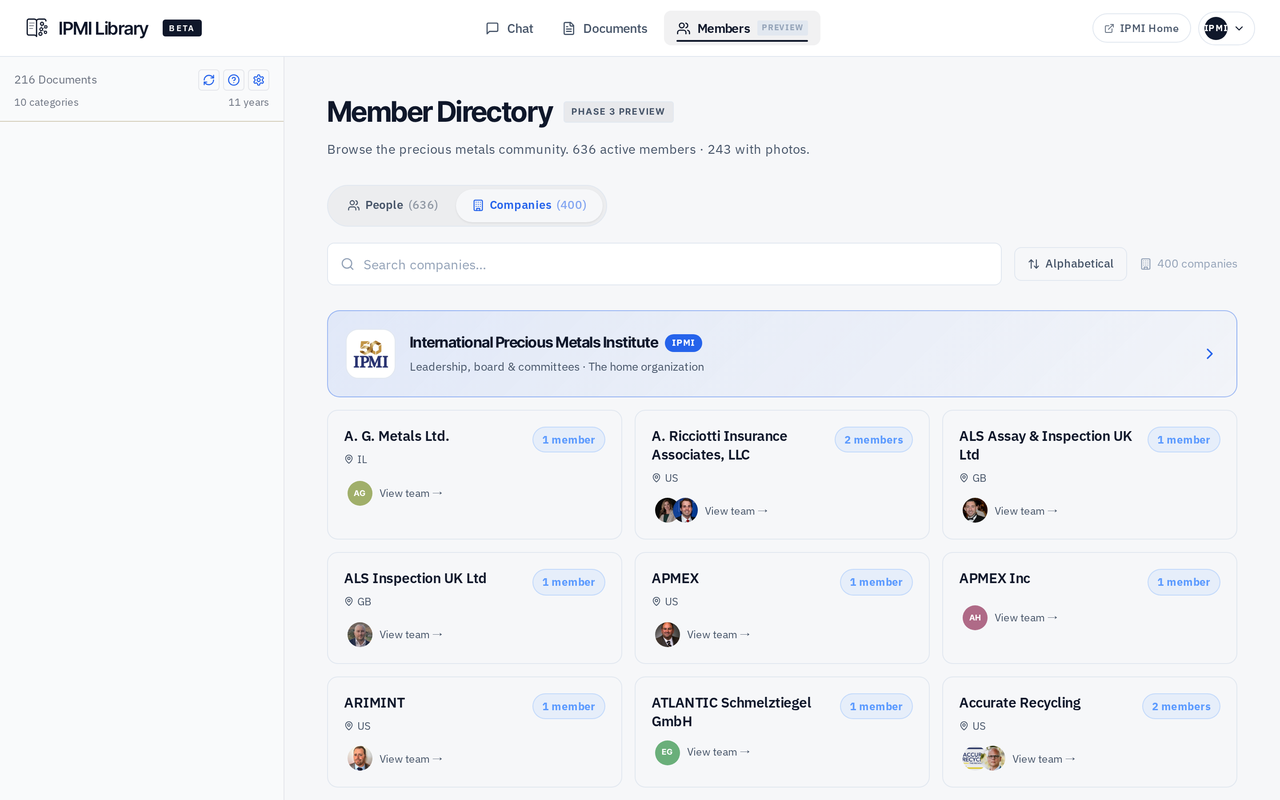Click 1 member badge on APMEX Inc
This screenshot has width=1280, height=800.
click(1183, 582)
